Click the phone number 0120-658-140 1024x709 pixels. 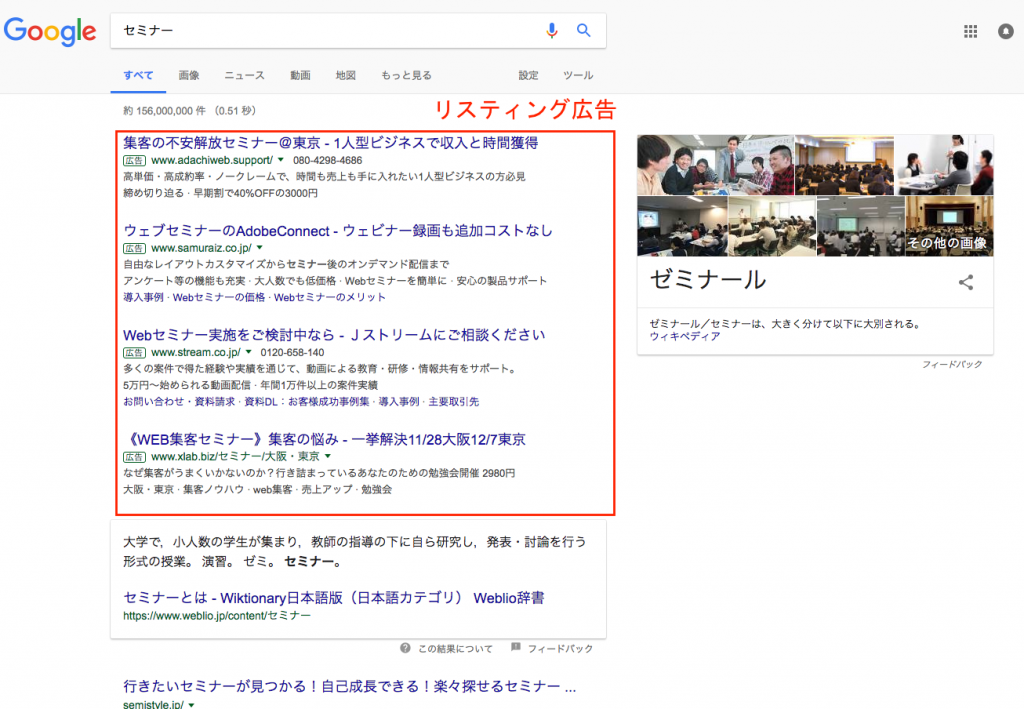coord(292,353)
